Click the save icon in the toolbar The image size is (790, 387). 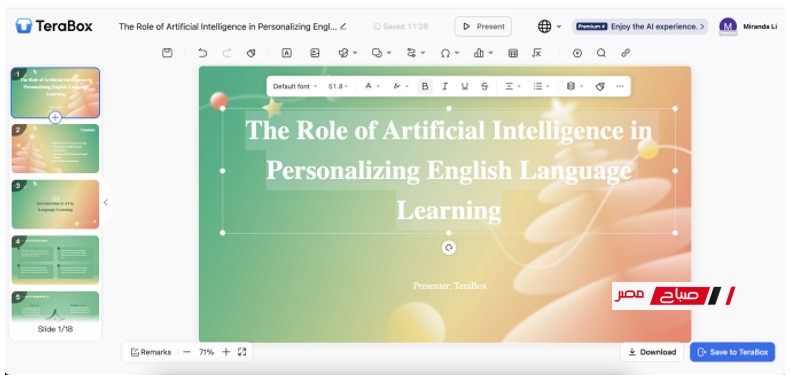click(167, 53)
